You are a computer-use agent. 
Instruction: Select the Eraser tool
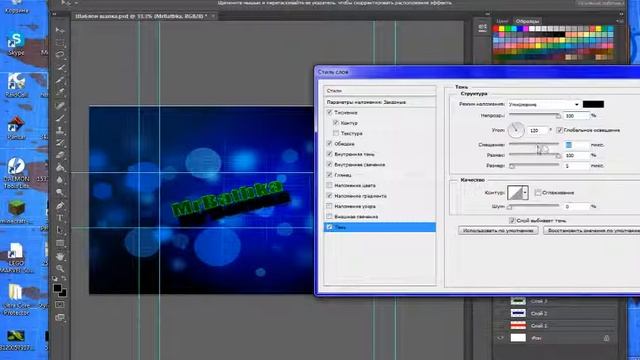pos(60,155)
